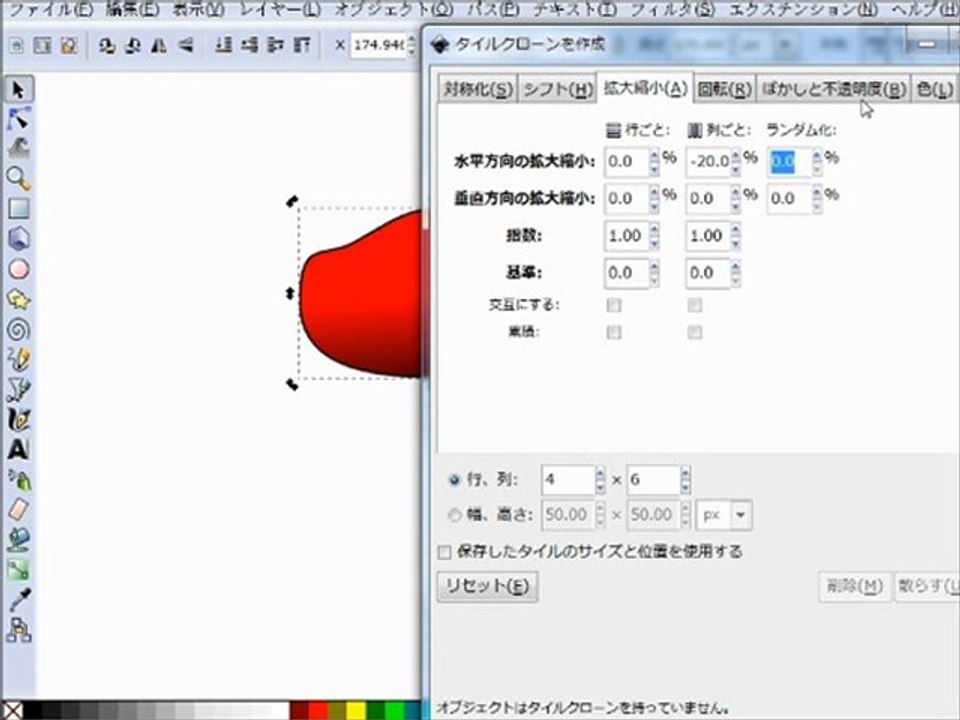Pick the bright red palette swatch
Screen dimensions: 960x720
point(318,710)
